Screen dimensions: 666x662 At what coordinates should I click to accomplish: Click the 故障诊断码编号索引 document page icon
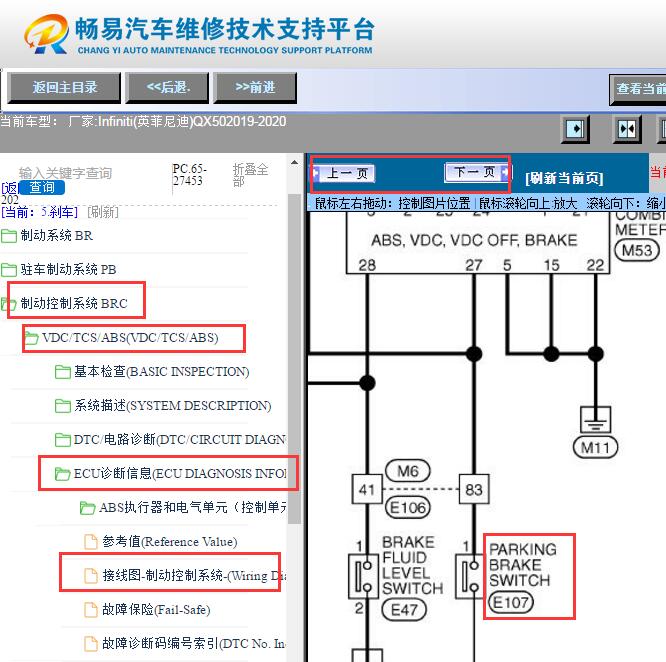[90, 644]
